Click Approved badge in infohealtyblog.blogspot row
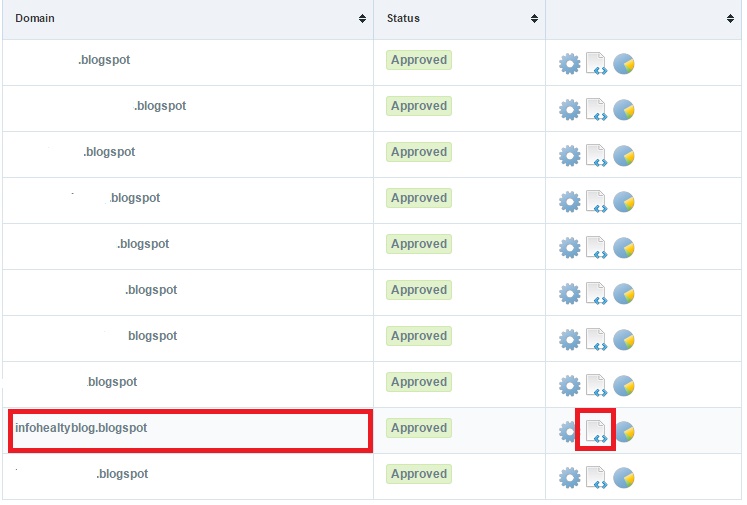 (419, 428)
